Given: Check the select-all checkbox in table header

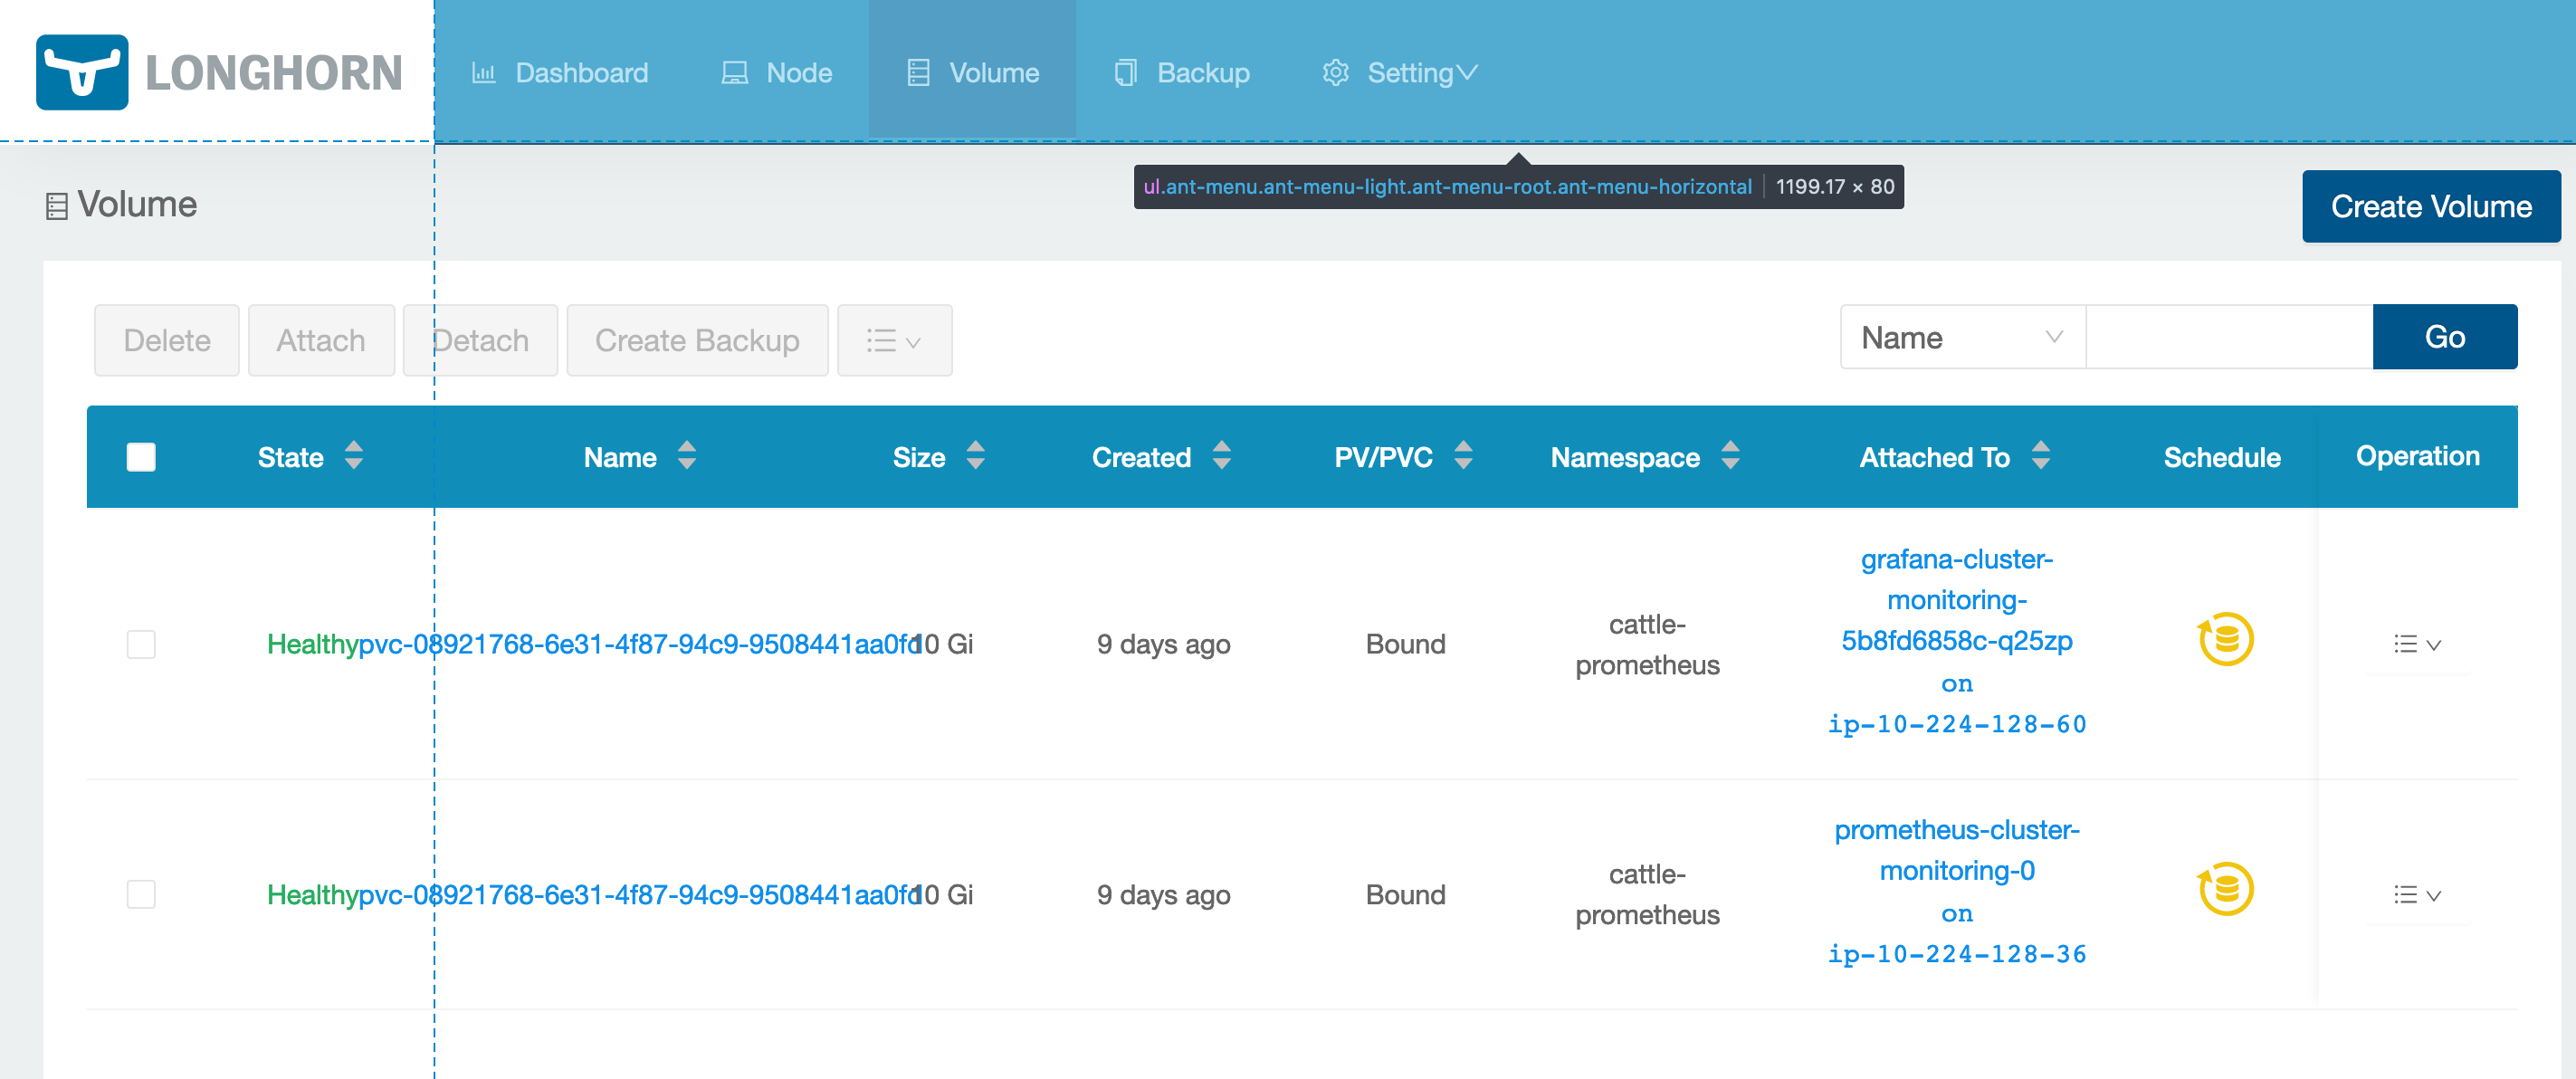Looking at the screenshot, I should click(141, 456).
